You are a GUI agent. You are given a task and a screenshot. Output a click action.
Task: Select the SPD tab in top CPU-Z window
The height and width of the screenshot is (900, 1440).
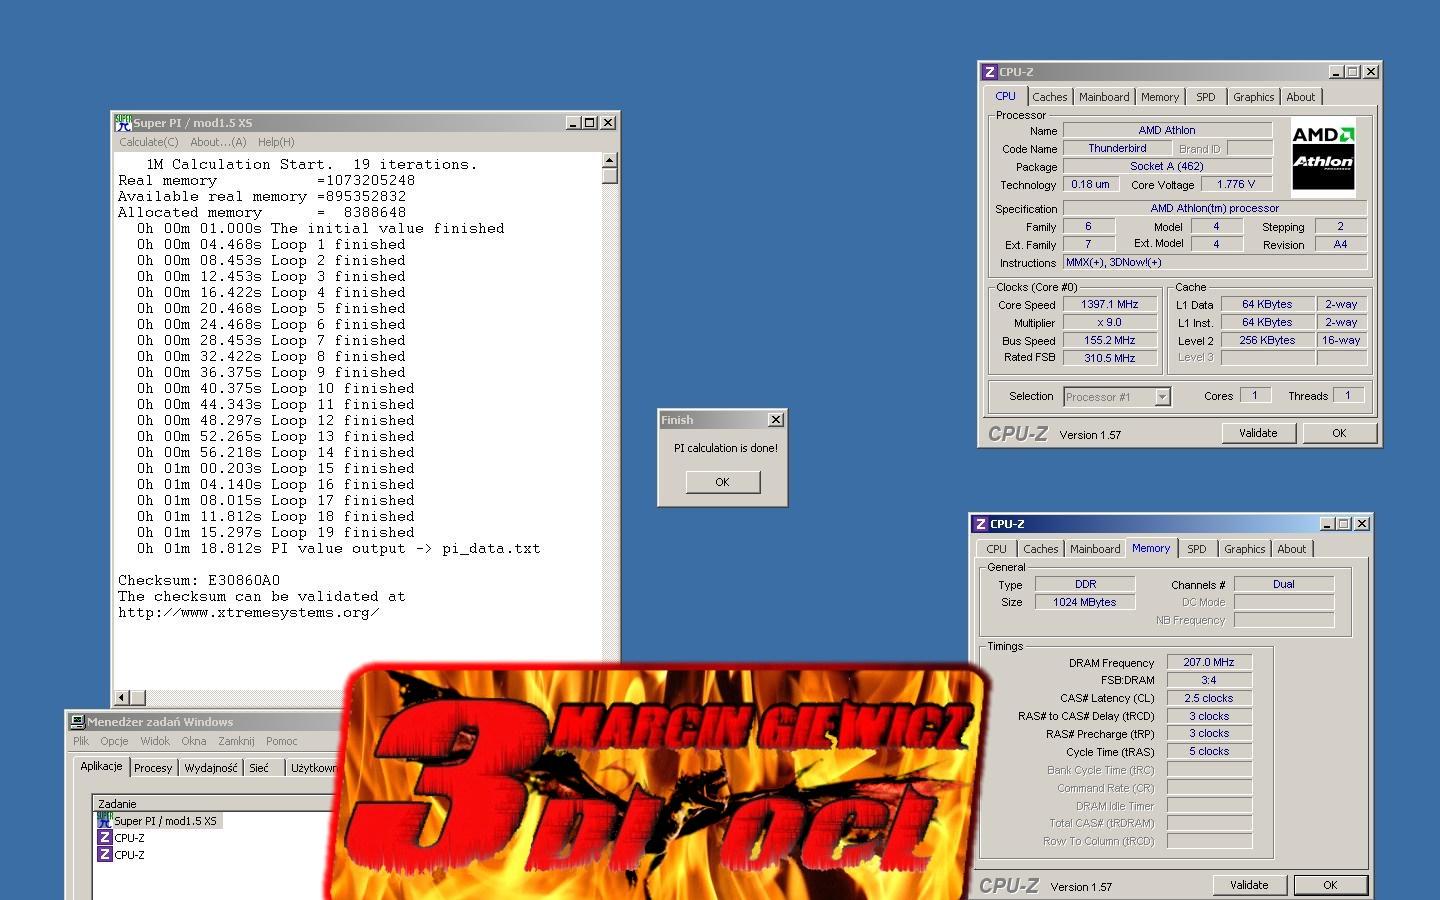[1206, 97]
